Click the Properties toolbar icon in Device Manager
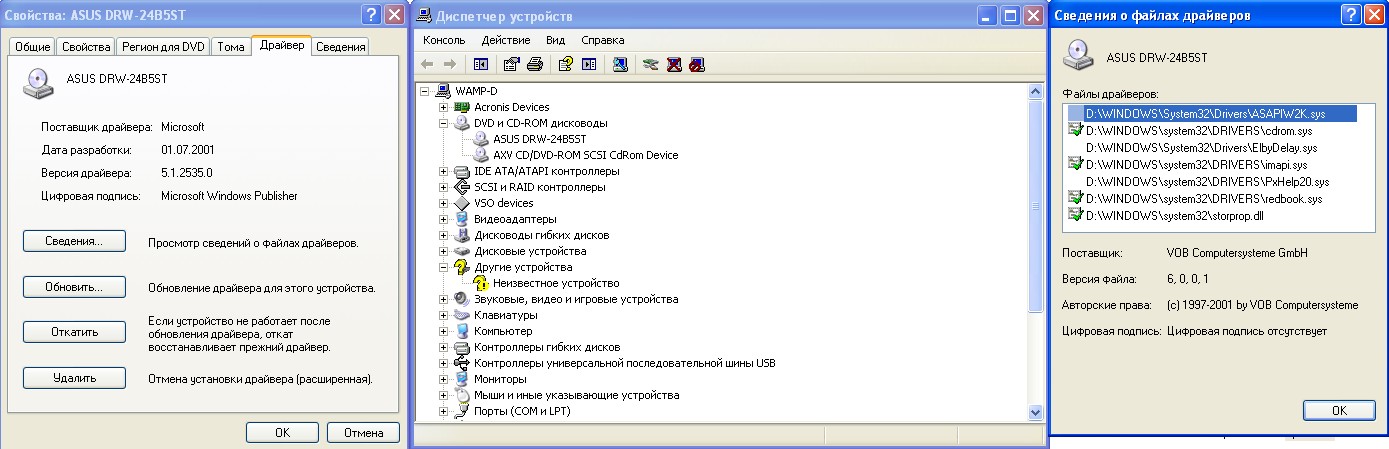1389x449 pixels. [512, 65]
